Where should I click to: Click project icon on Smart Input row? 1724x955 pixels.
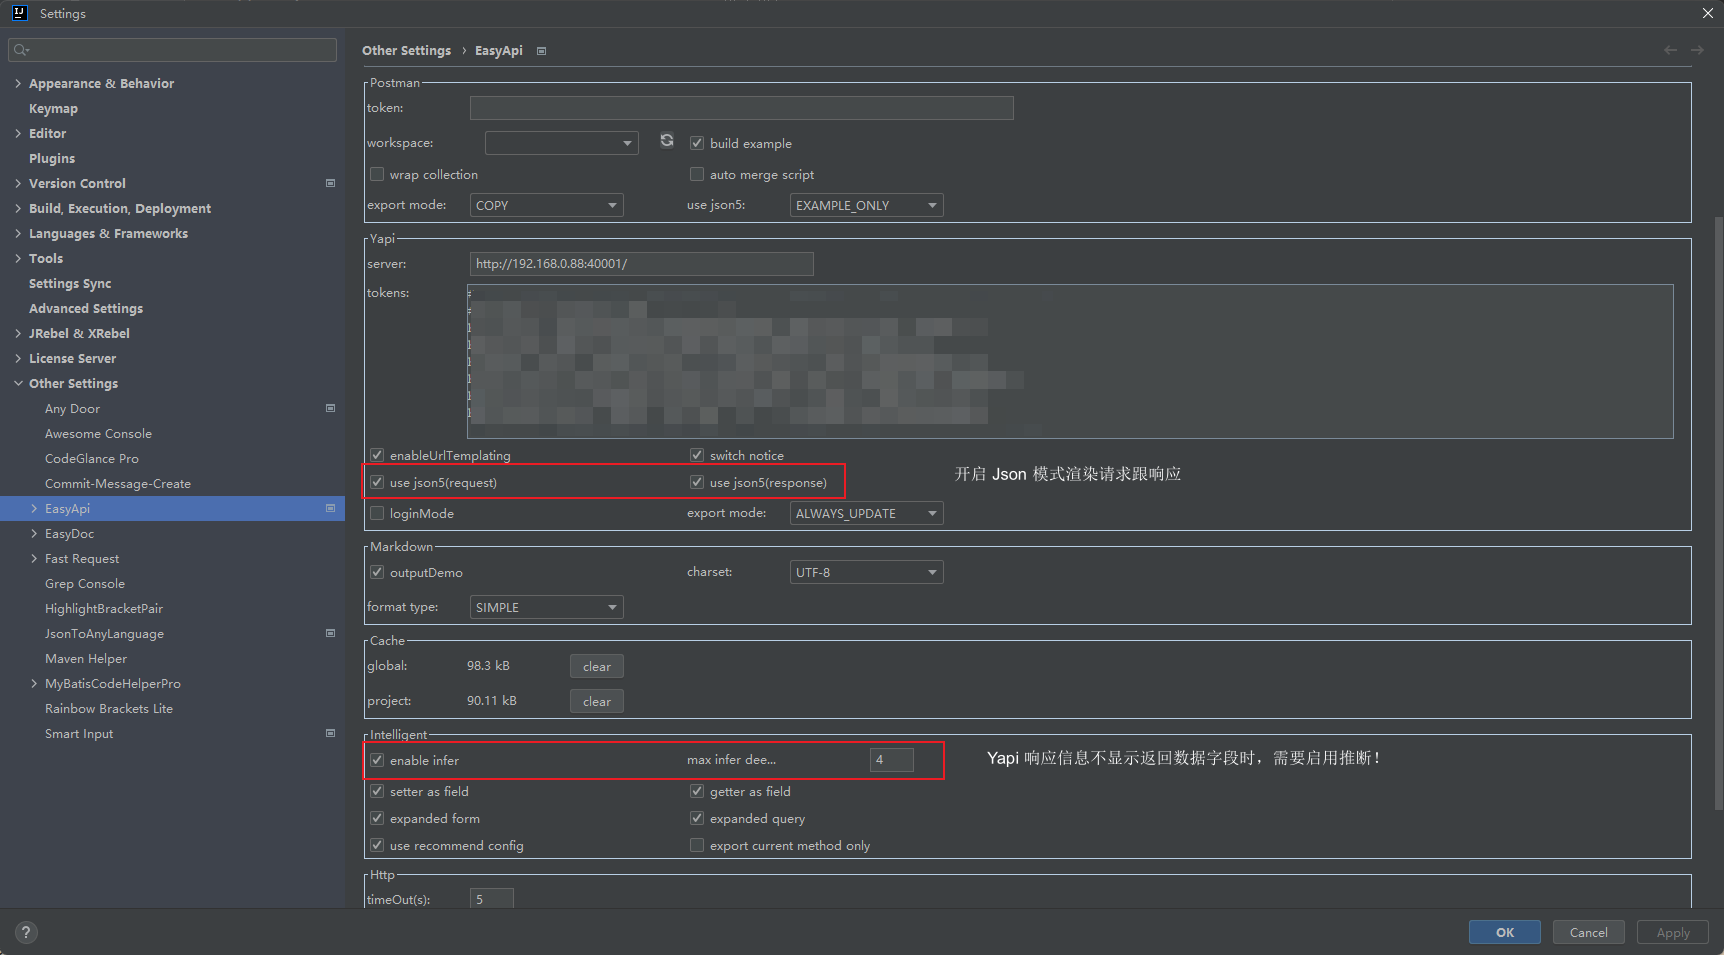330,733
